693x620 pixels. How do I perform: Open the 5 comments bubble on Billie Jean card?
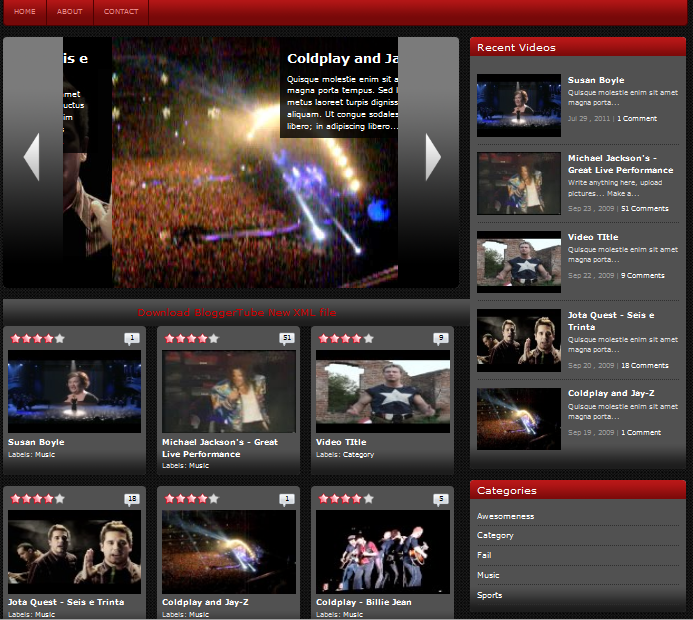tap(441, 499)
